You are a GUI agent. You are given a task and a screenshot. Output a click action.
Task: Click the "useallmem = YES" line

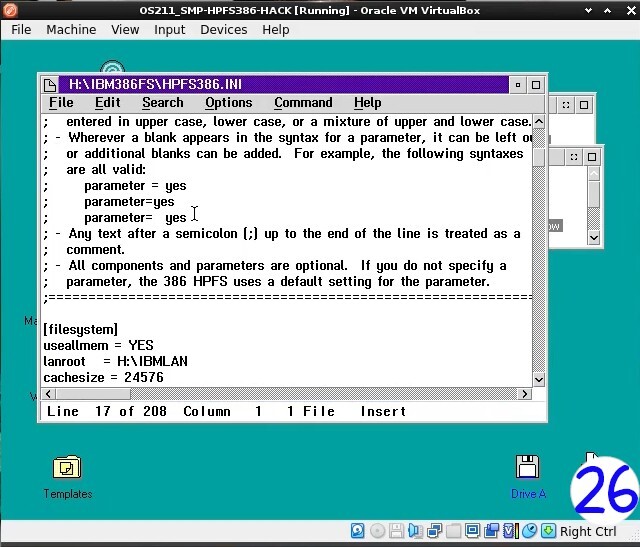tap(98, 345)
